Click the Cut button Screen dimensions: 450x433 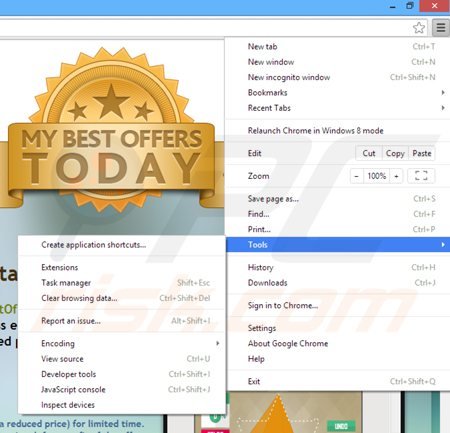click(x=369, y=153)
